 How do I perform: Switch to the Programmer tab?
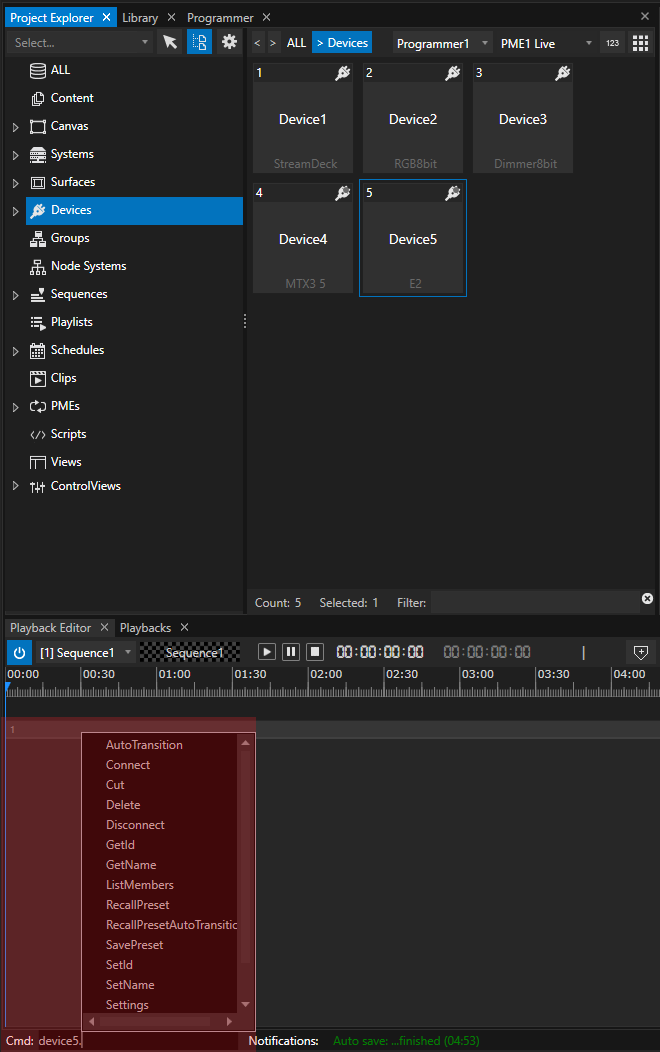pyautogui.click(x=220, y=17)
